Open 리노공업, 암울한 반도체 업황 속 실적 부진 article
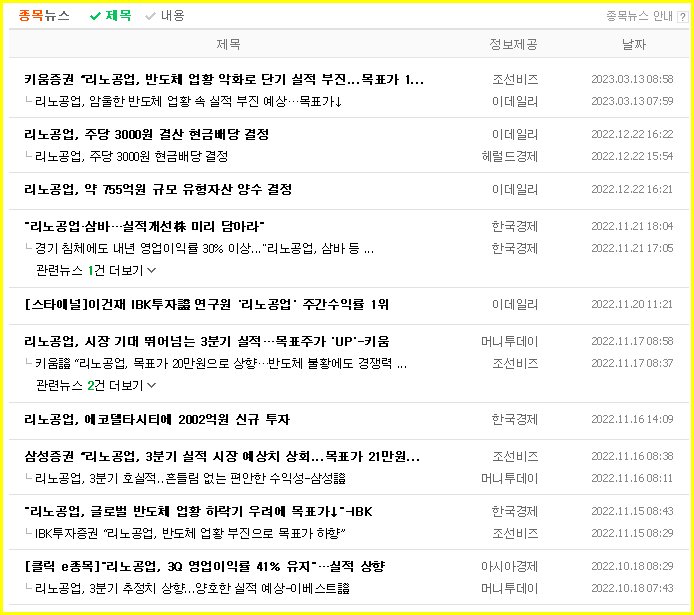 tap(188, 102)
